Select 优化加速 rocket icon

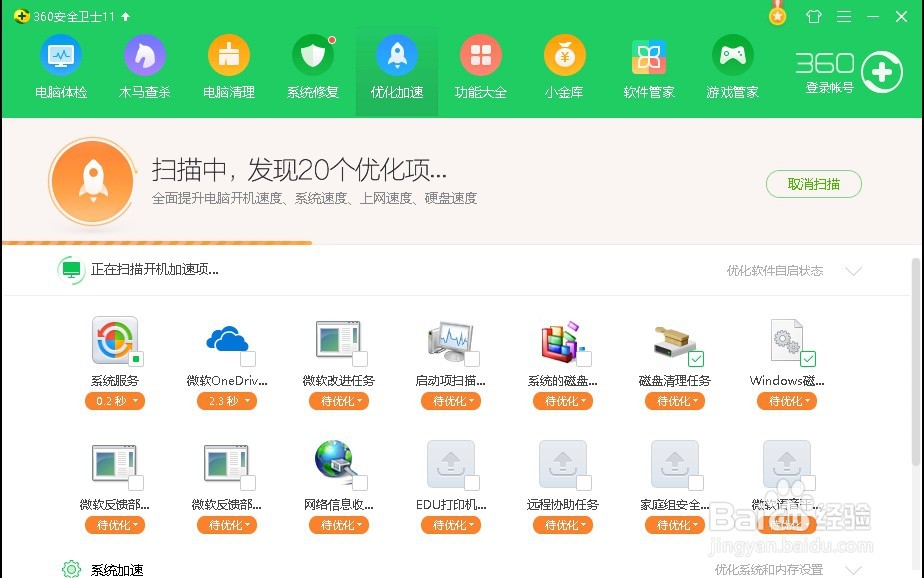point(397,55)
